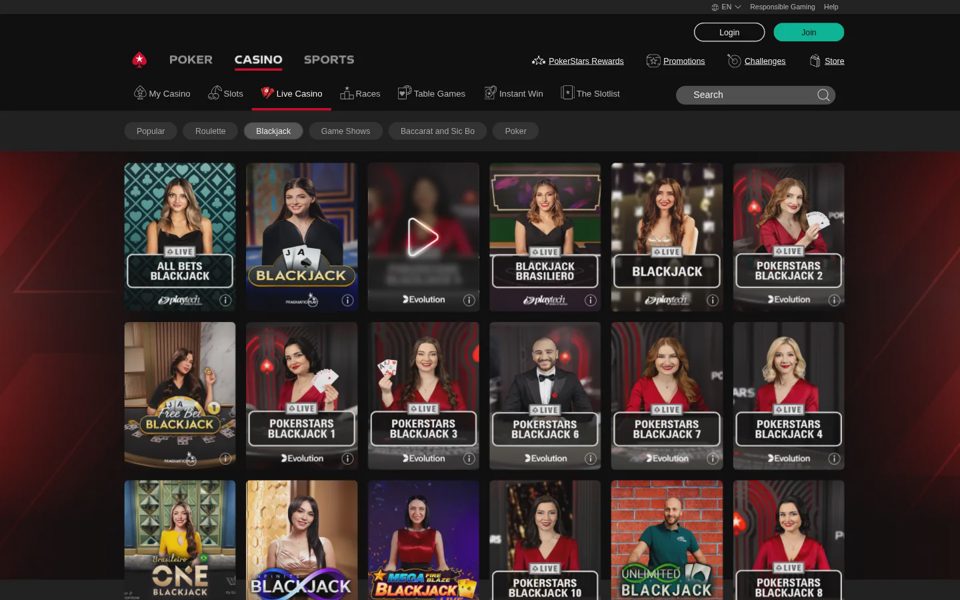Select the Blackjack filter pill
The height and width of the screenshot is (600, 960).
tap(273, 131)
